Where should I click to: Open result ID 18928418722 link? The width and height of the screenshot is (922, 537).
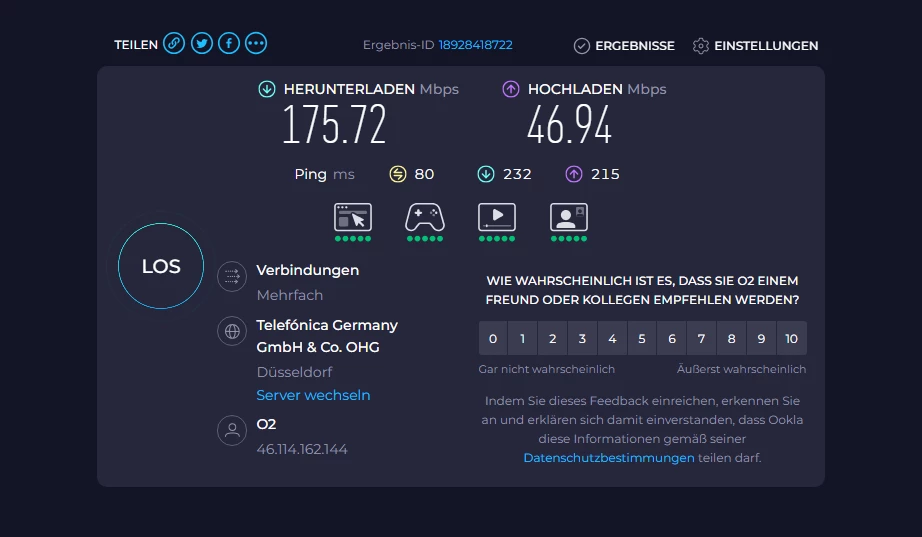[x=476, y=45]
